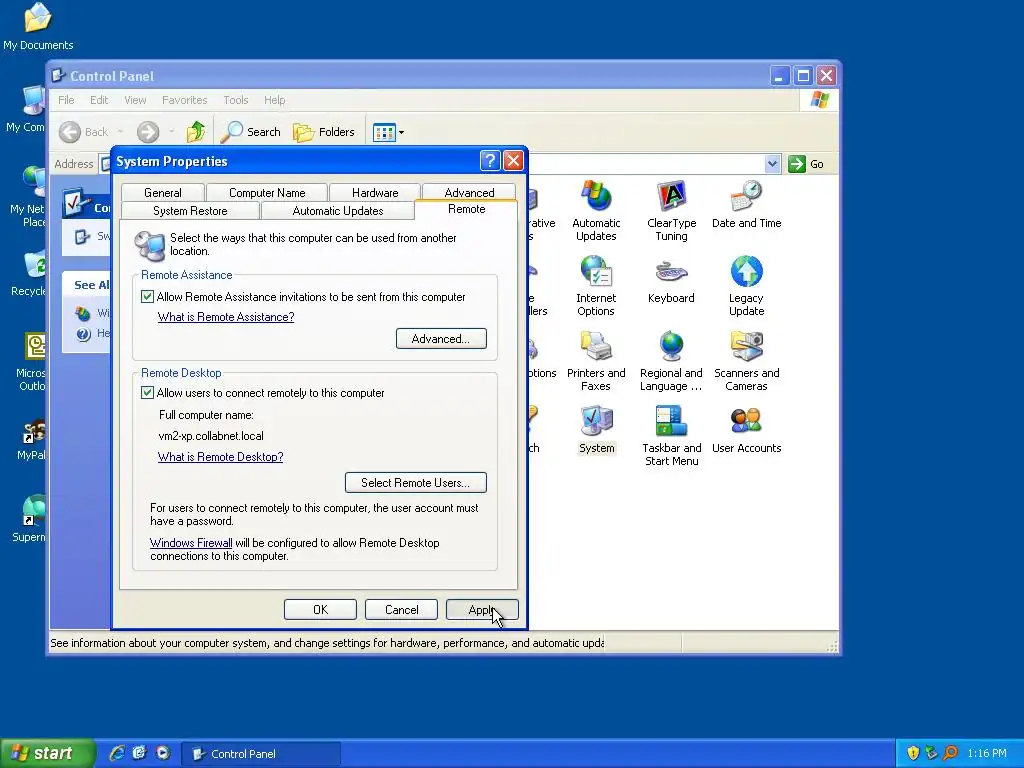1024x768 pixels.
Task: Select the System control panel icon
Action: point(596,429)
